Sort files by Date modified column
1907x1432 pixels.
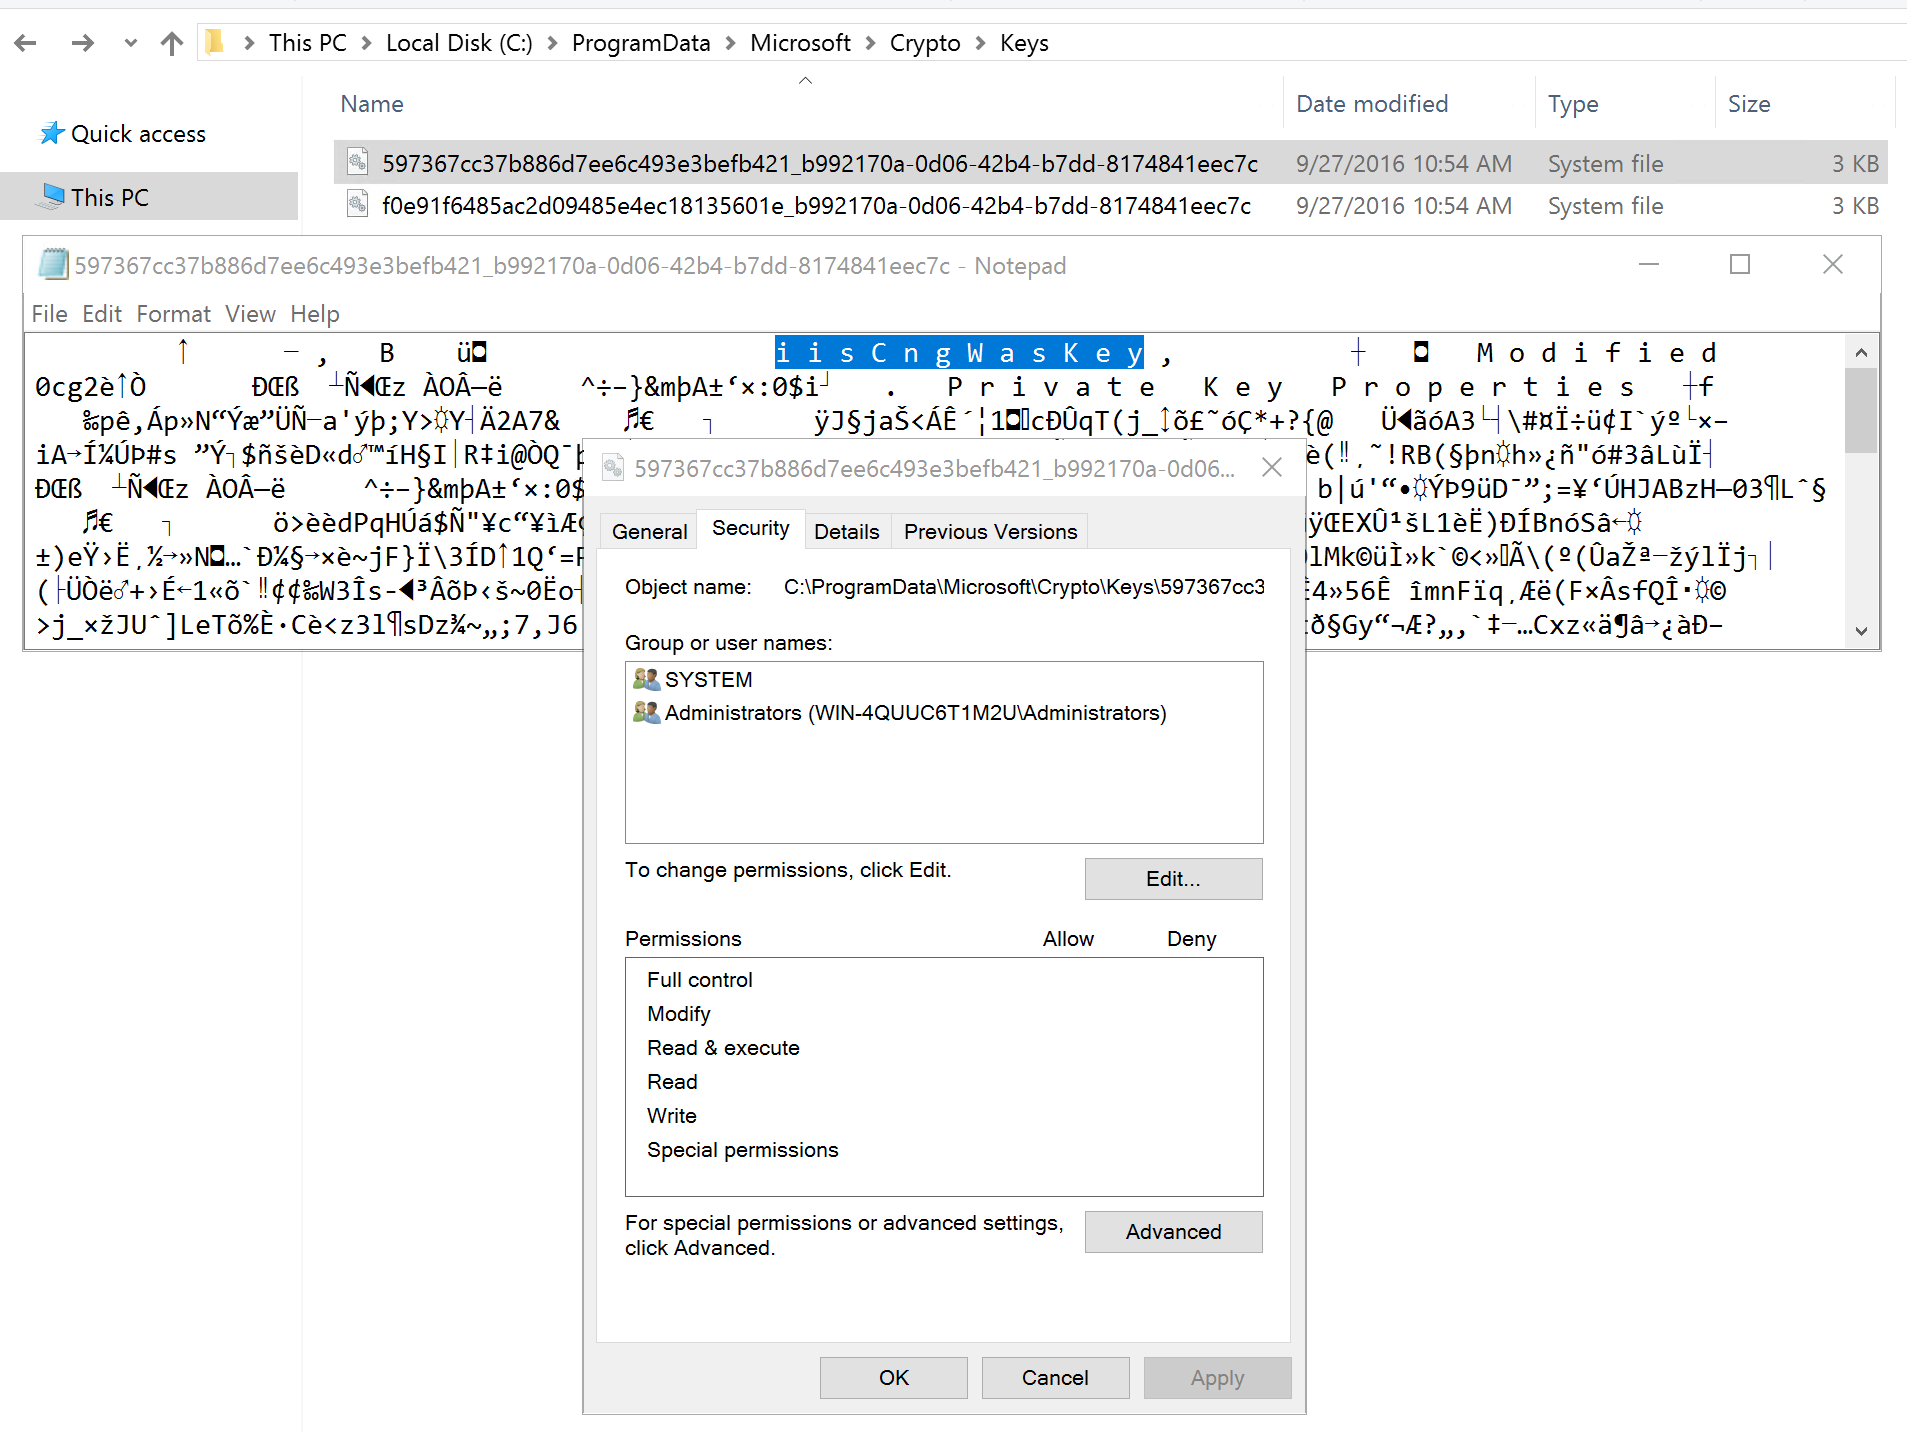pos(1372,104)
